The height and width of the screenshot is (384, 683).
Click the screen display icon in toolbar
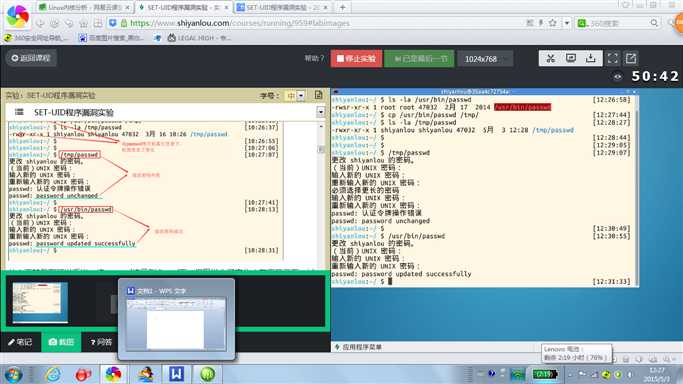point(571,58)
